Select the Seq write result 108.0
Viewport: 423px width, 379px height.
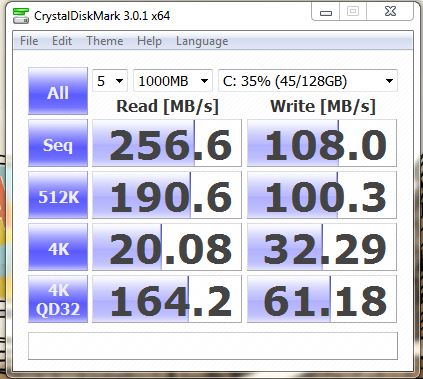322,143
